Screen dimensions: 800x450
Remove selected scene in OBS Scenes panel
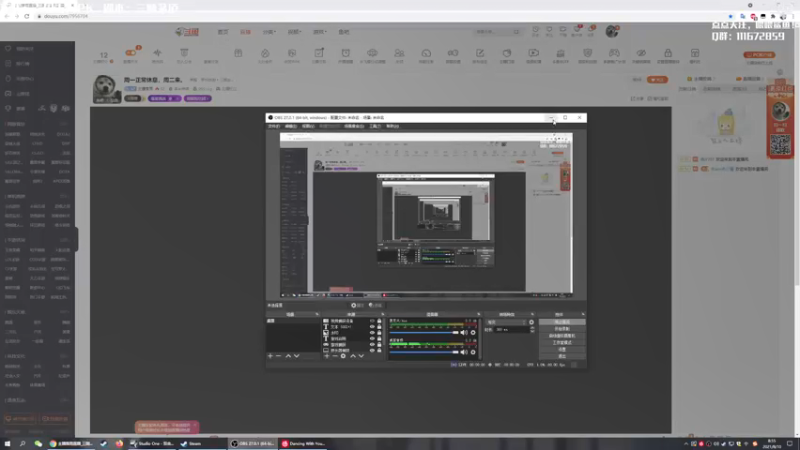[x=279, y=356]
